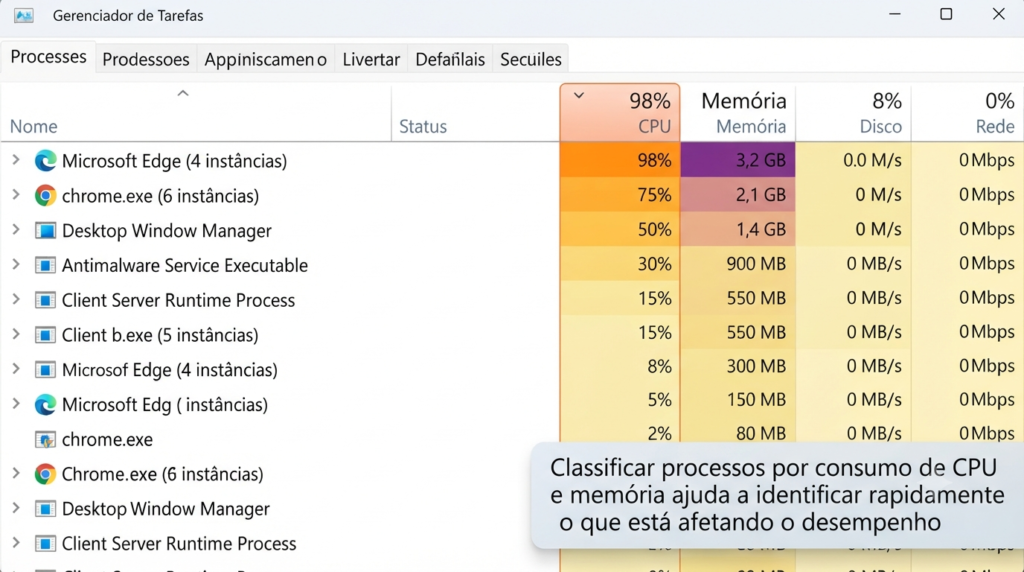Viewport: 1024px width, 572px height.
Task: Select the 1,4 GB memory cell
Action: point(738,229)
